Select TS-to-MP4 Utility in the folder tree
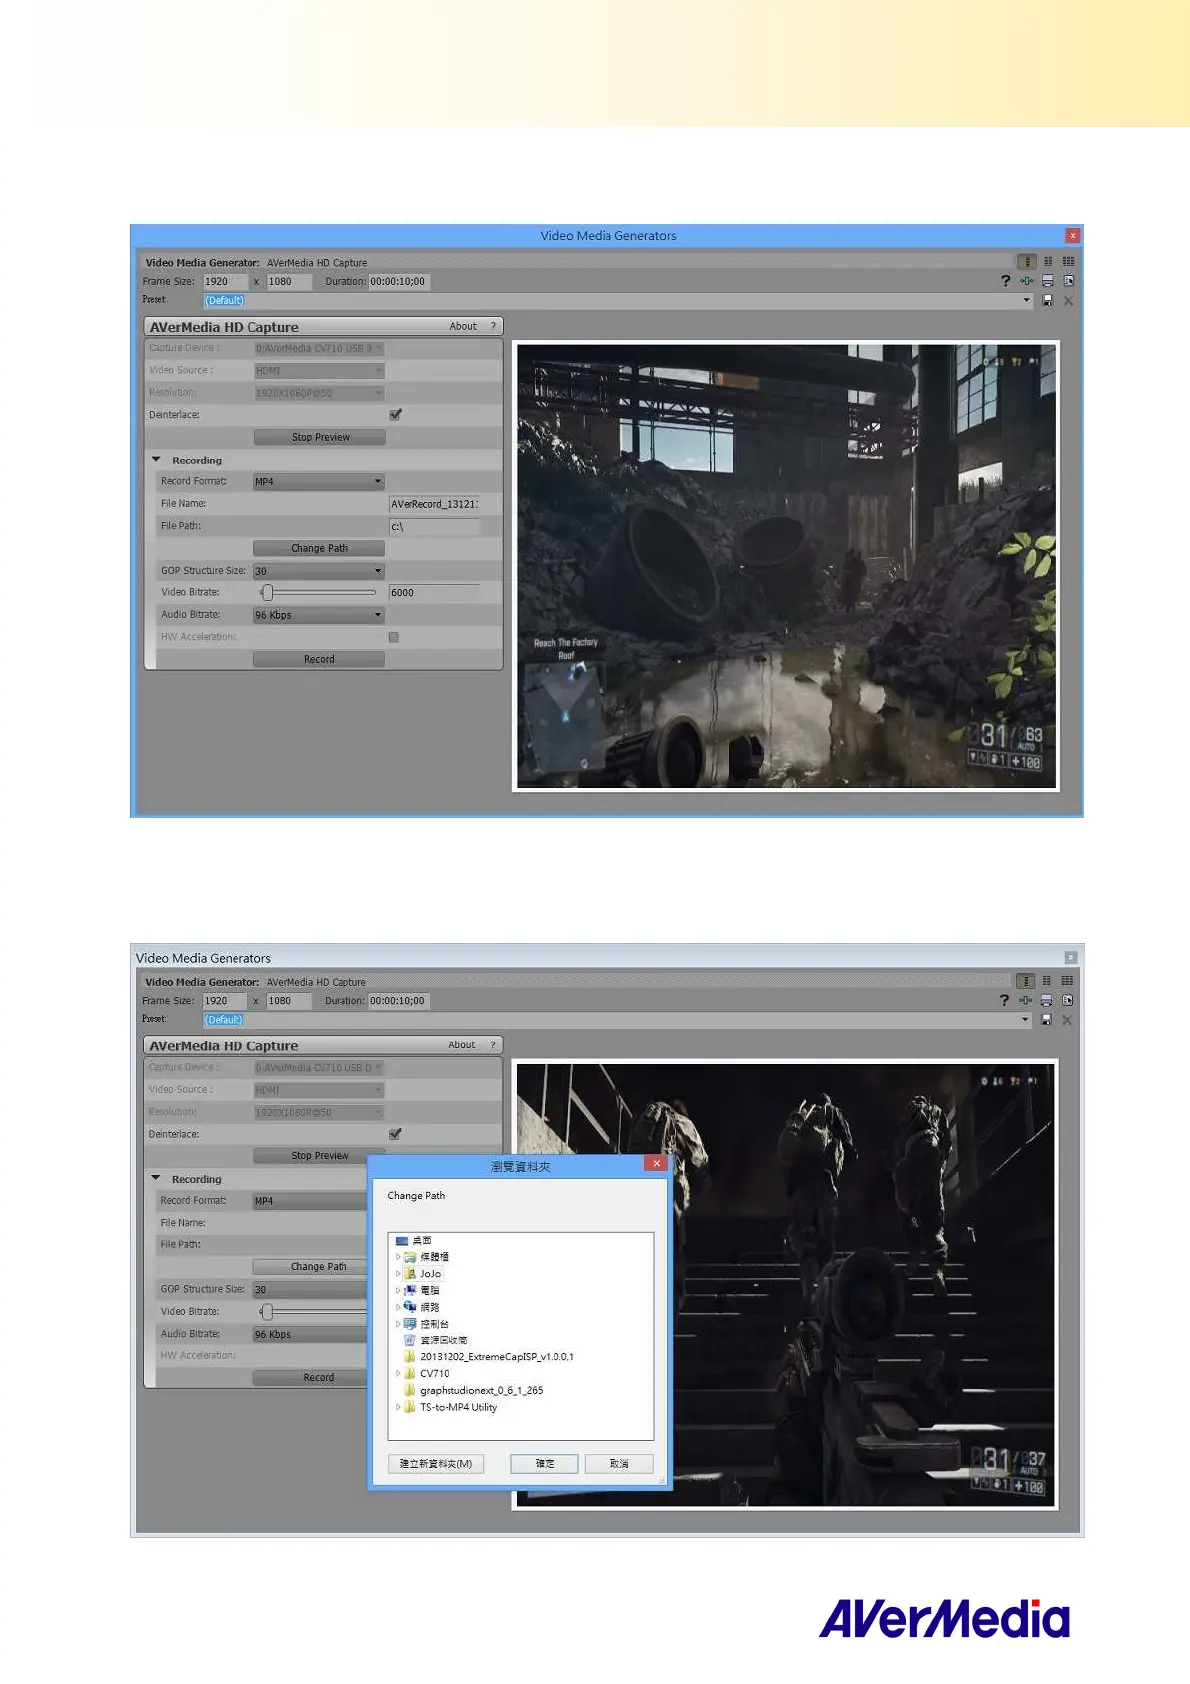This screenshot has height=1684, width=1190. click(458, 1407)
